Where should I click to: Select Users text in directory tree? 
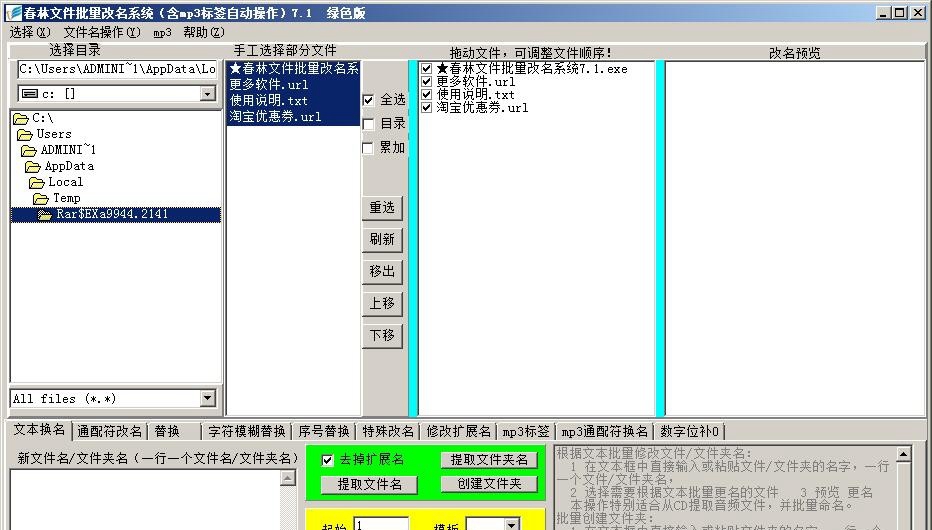(54, 134)
